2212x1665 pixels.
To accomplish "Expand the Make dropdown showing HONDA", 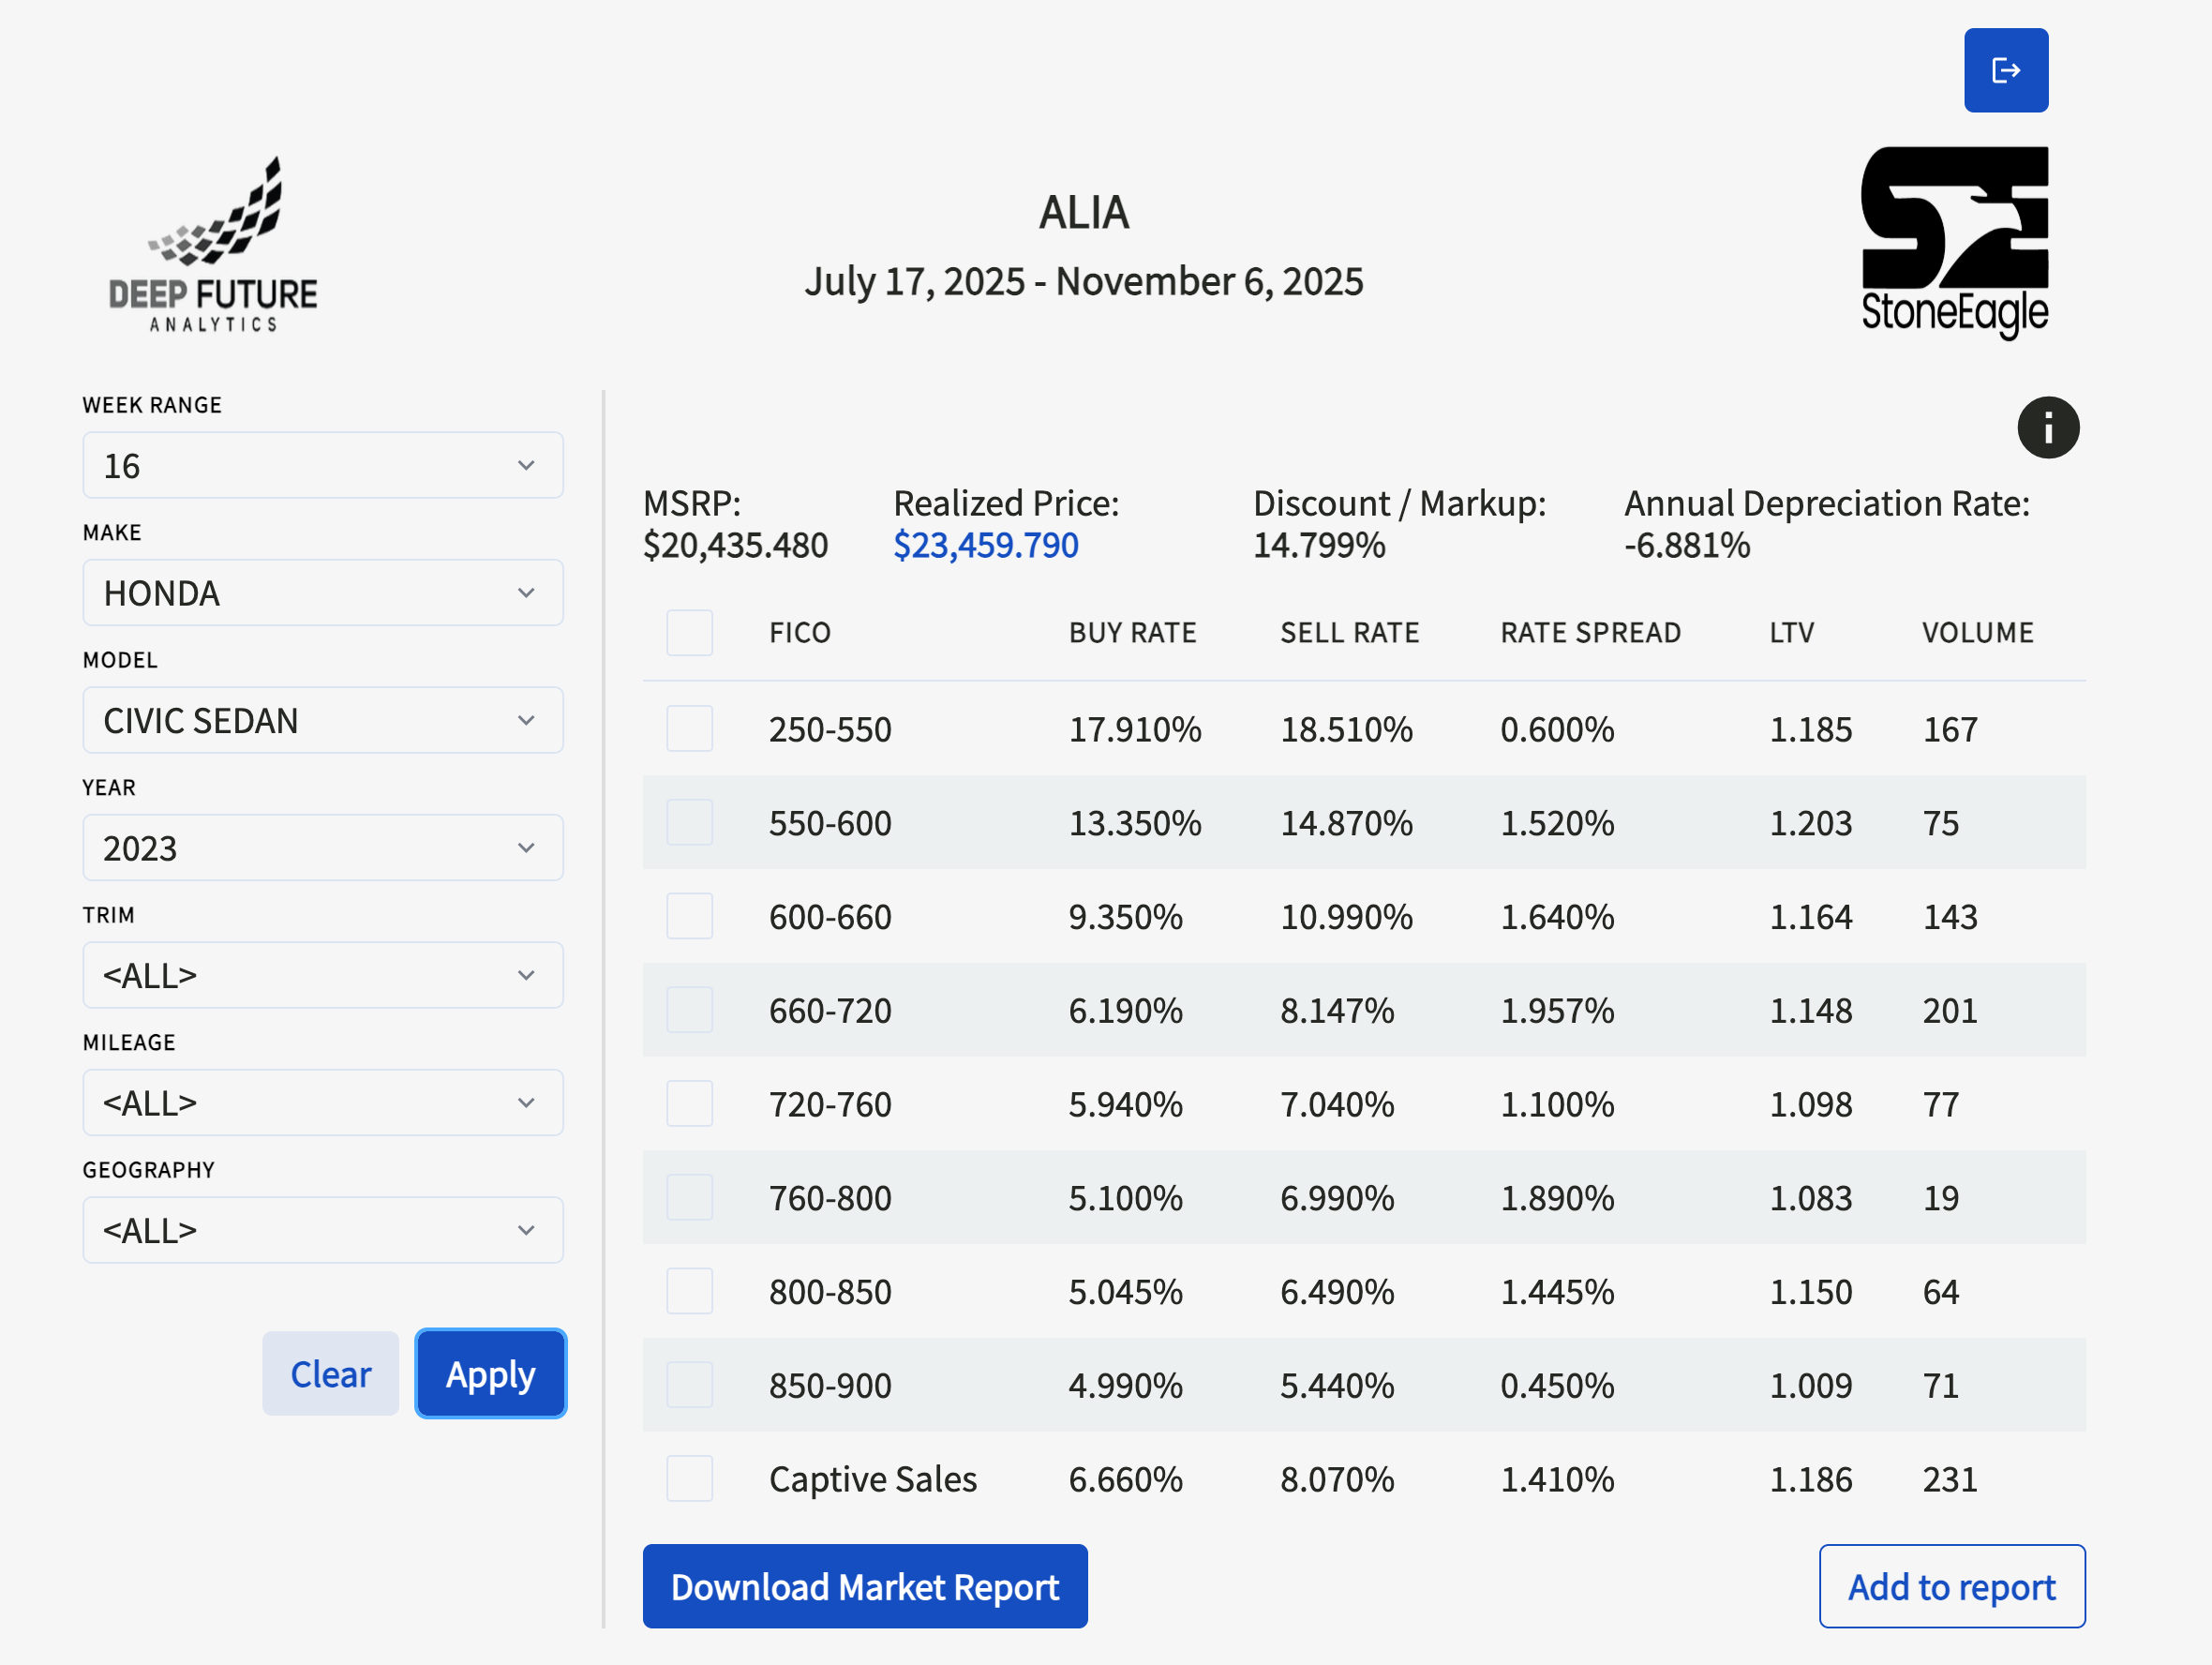I will [x=323, y=593].
